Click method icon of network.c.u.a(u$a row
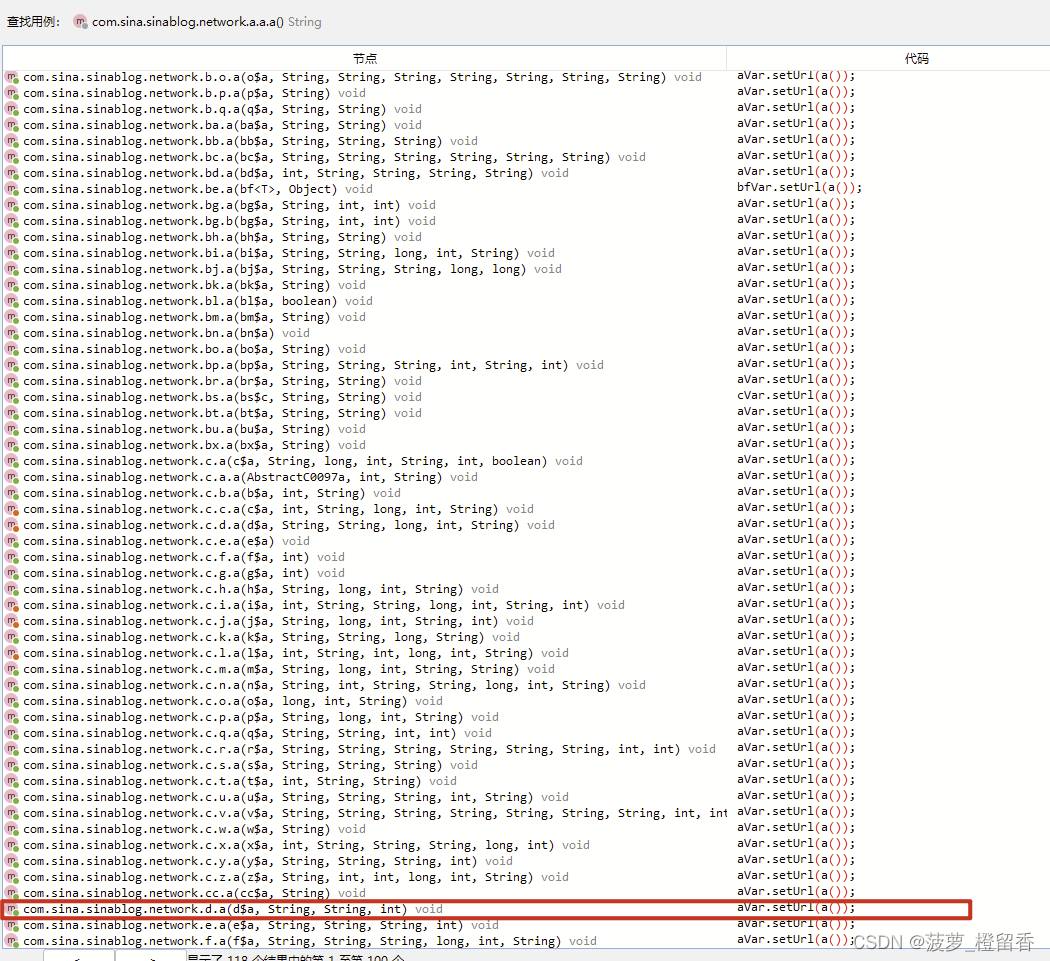 tap(12, 797)
